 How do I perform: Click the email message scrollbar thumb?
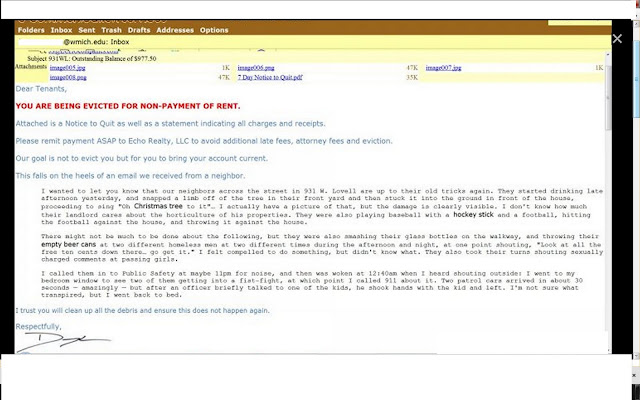coord(608,98)
